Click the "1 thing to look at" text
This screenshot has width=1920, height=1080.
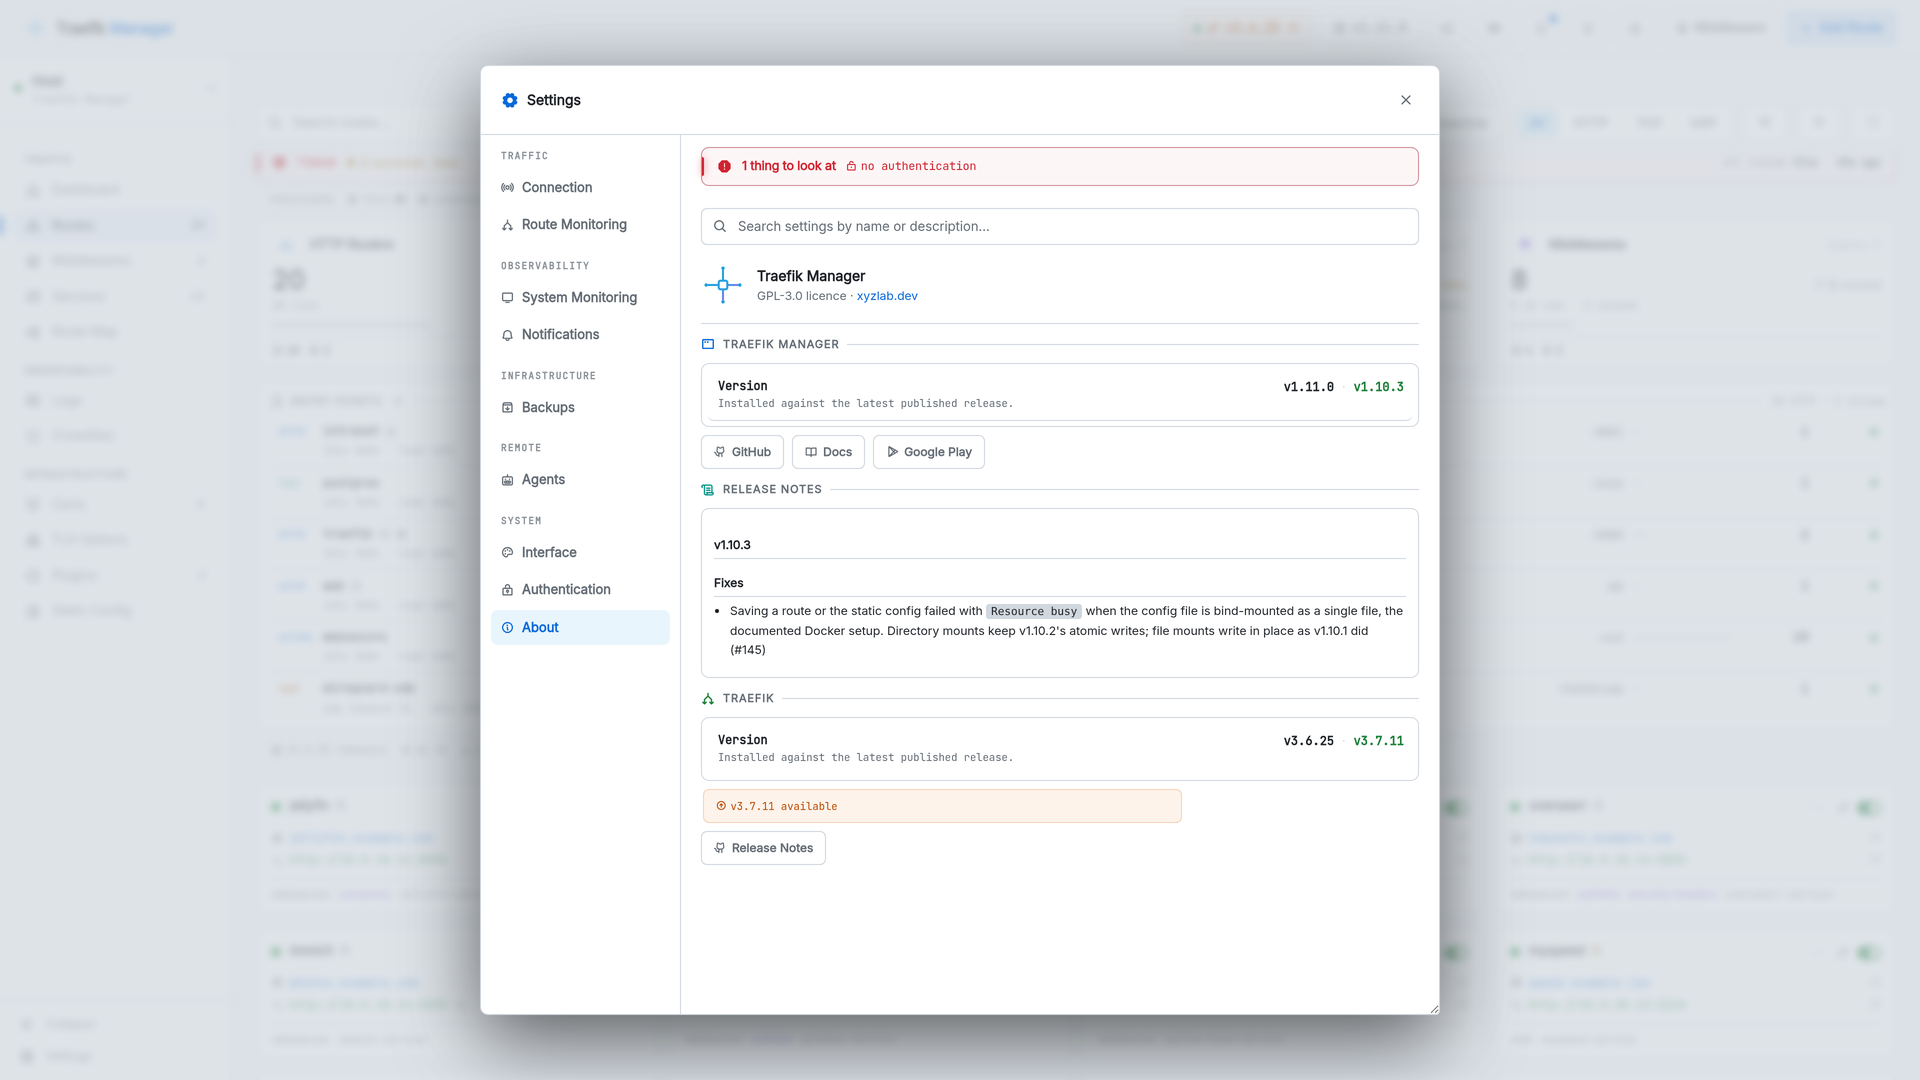(789, 166)
